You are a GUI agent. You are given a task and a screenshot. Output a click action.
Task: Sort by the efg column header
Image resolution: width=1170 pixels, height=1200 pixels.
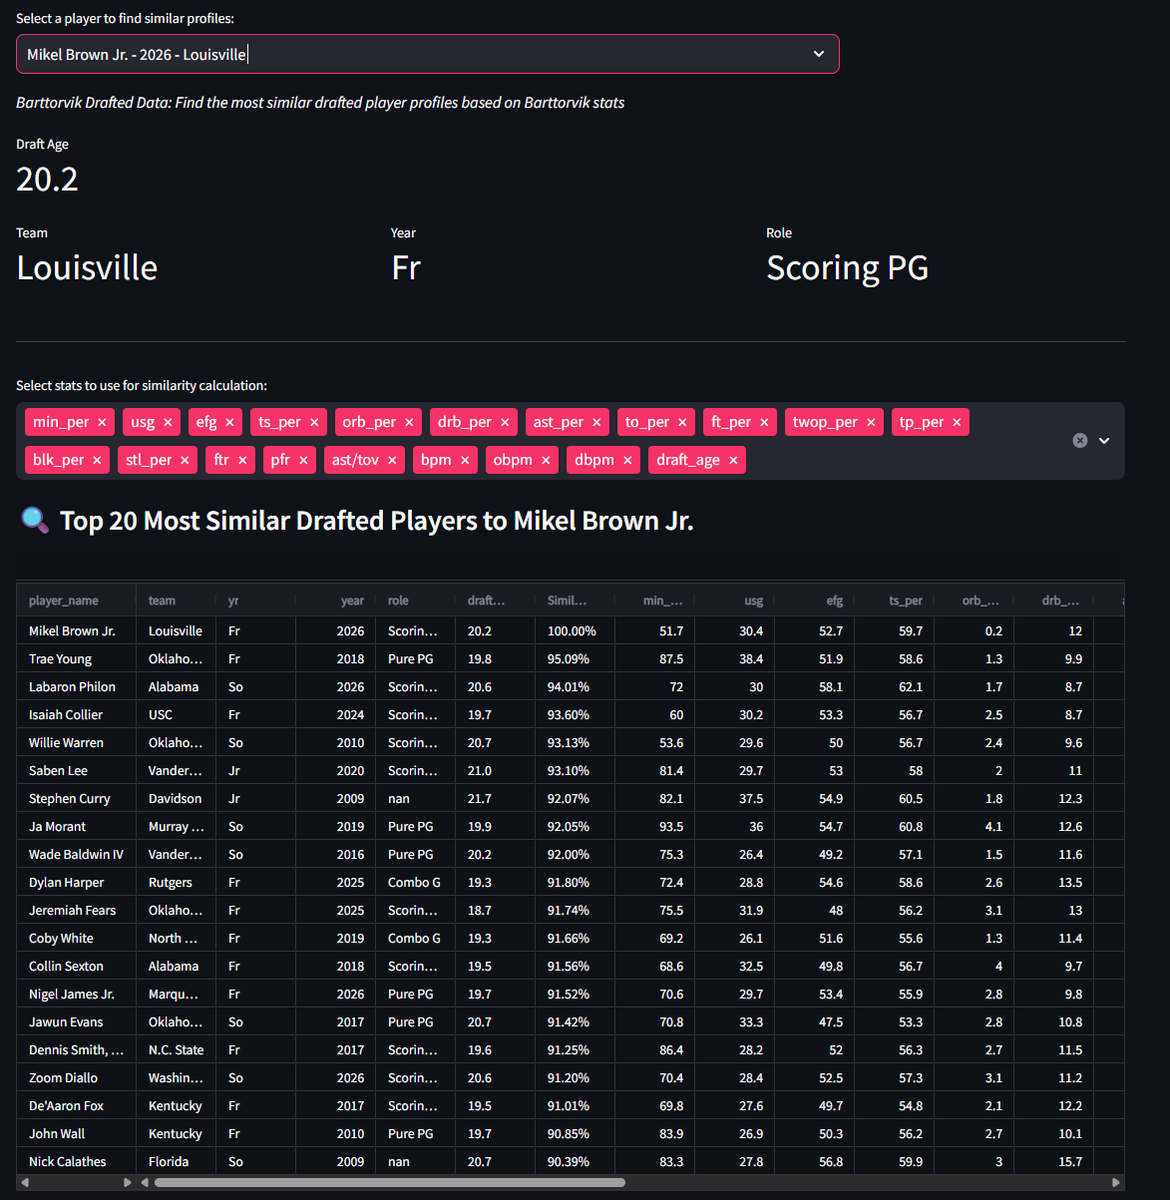(x=815, y=601)
